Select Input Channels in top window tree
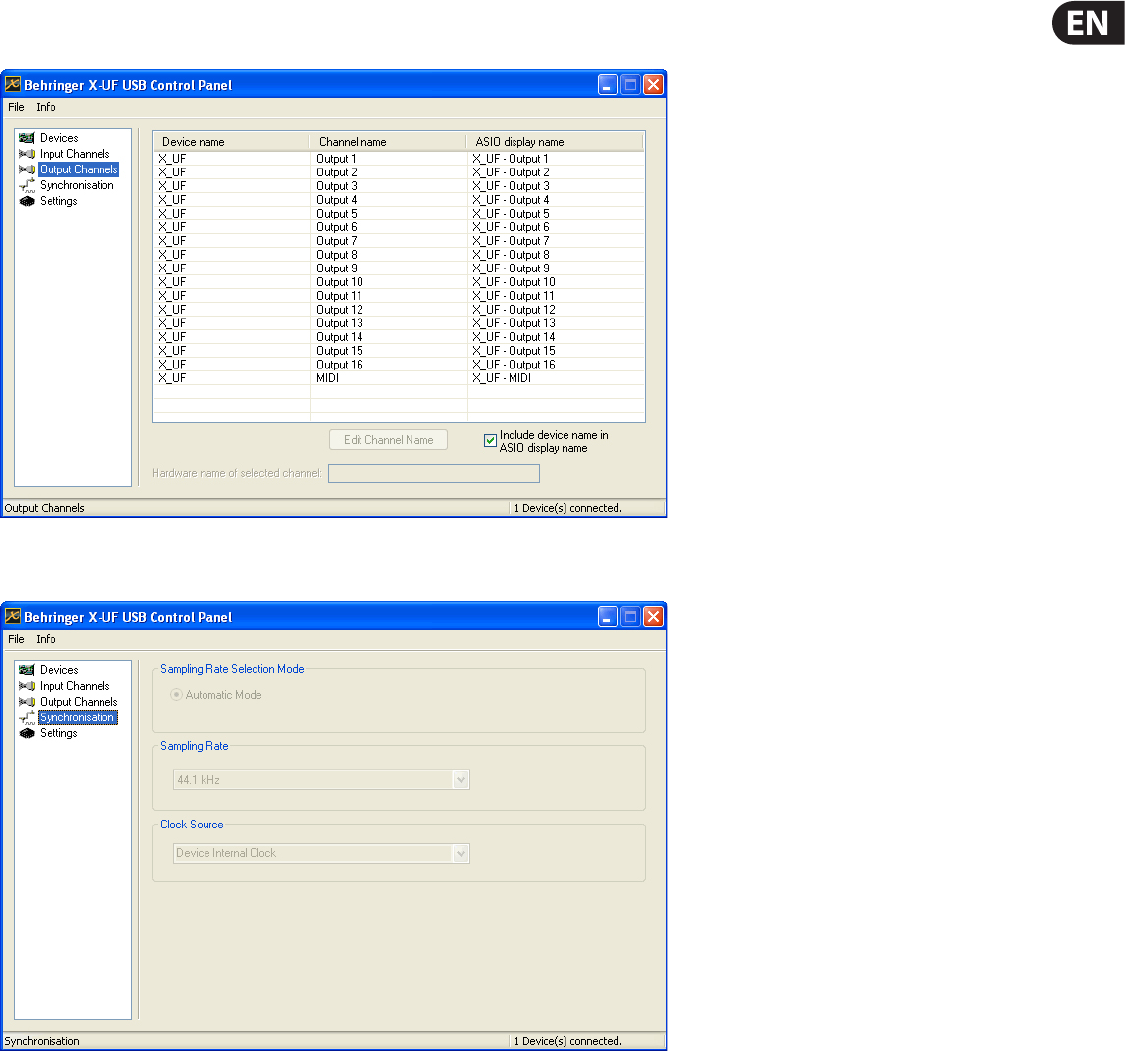This screenshot has height=1051, width=1125. [x=75, y=154]
